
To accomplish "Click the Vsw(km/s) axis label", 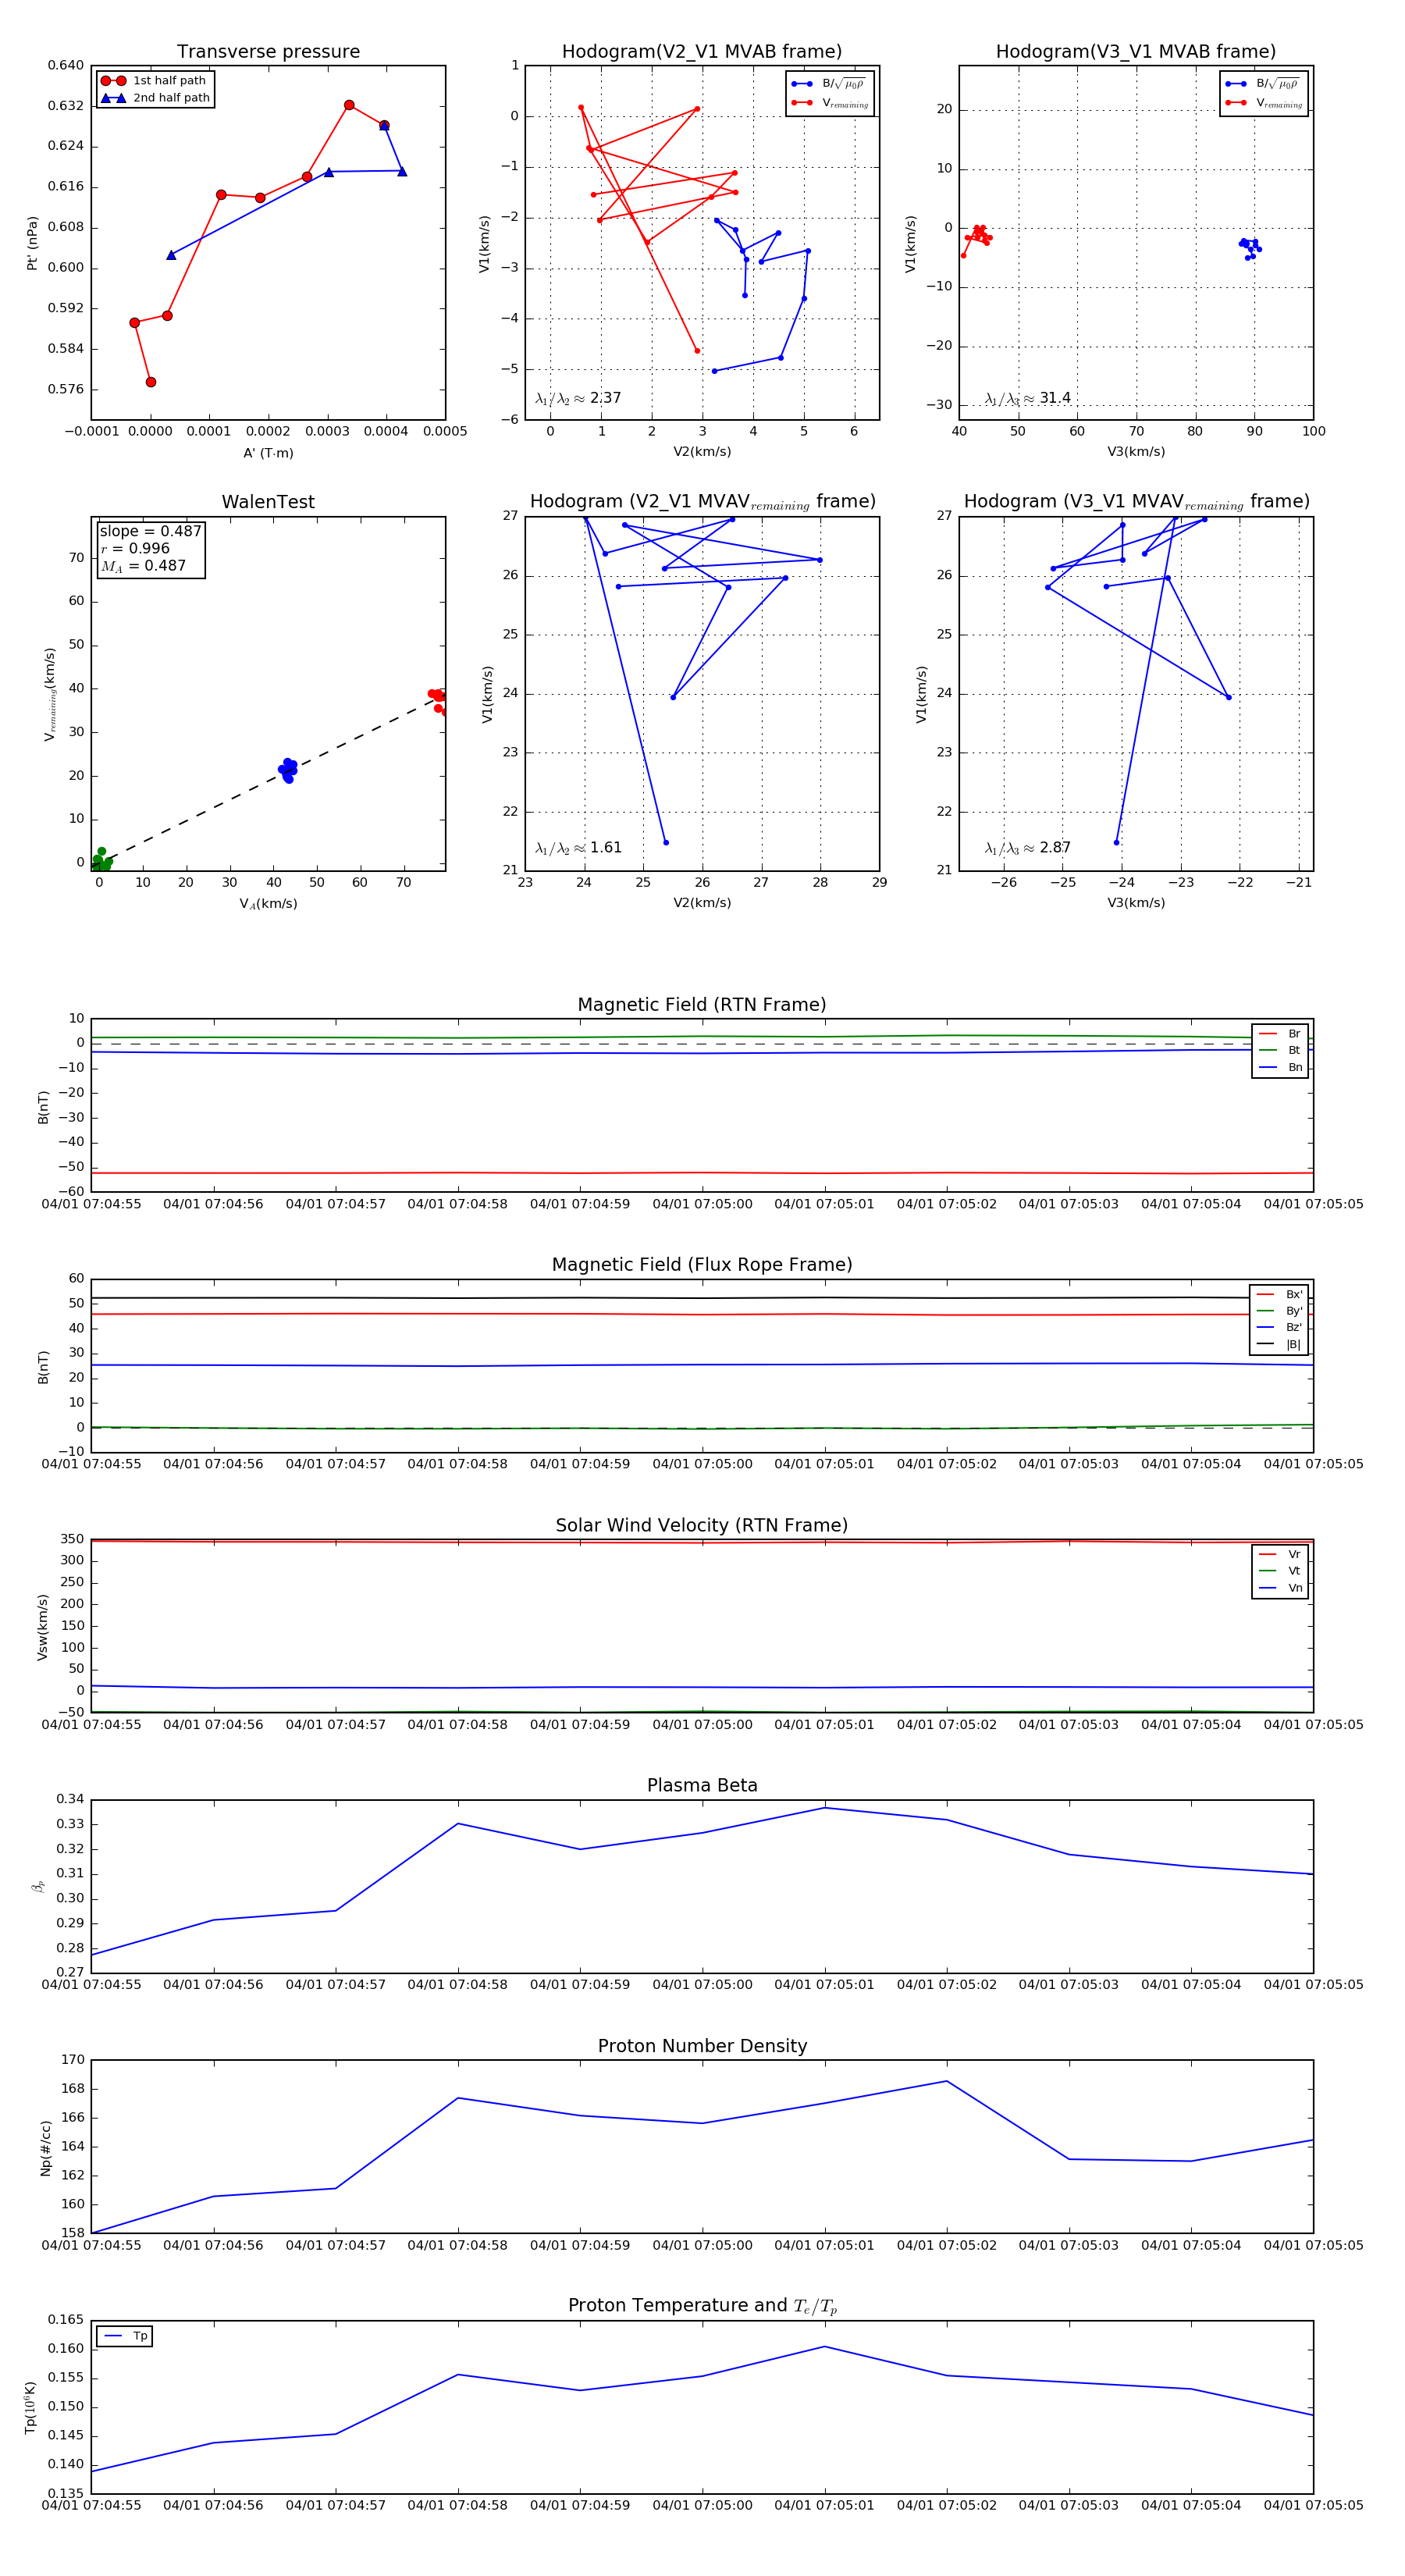I will (x=42, y=1627).
